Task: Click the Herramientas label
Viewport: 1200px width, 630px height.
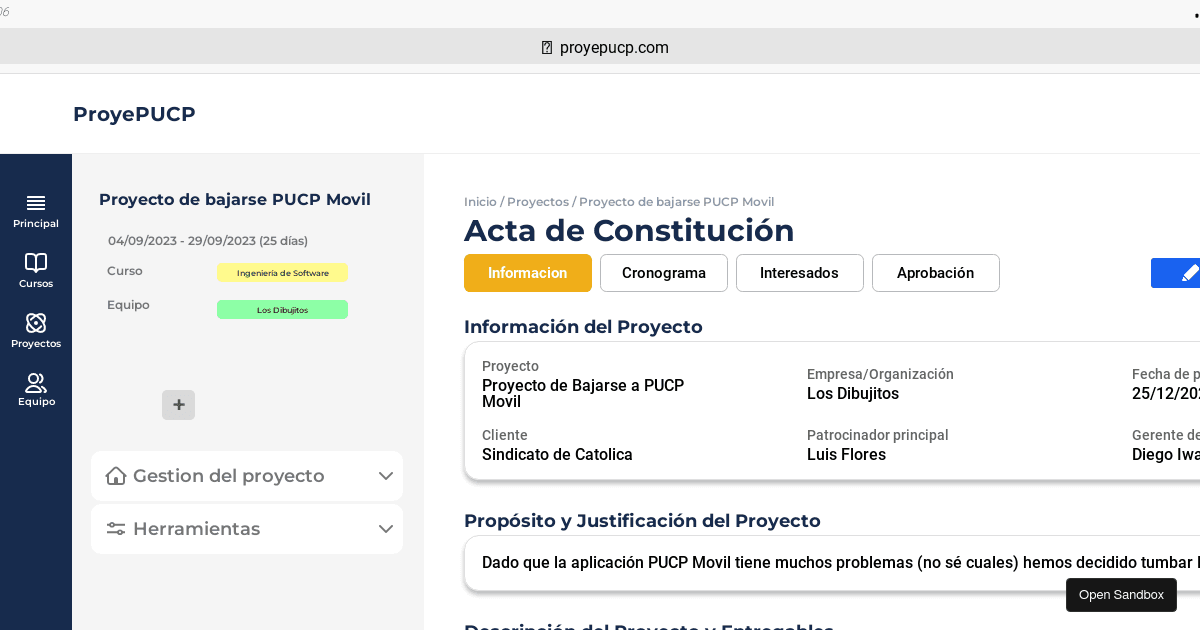Action: point(197,529)
